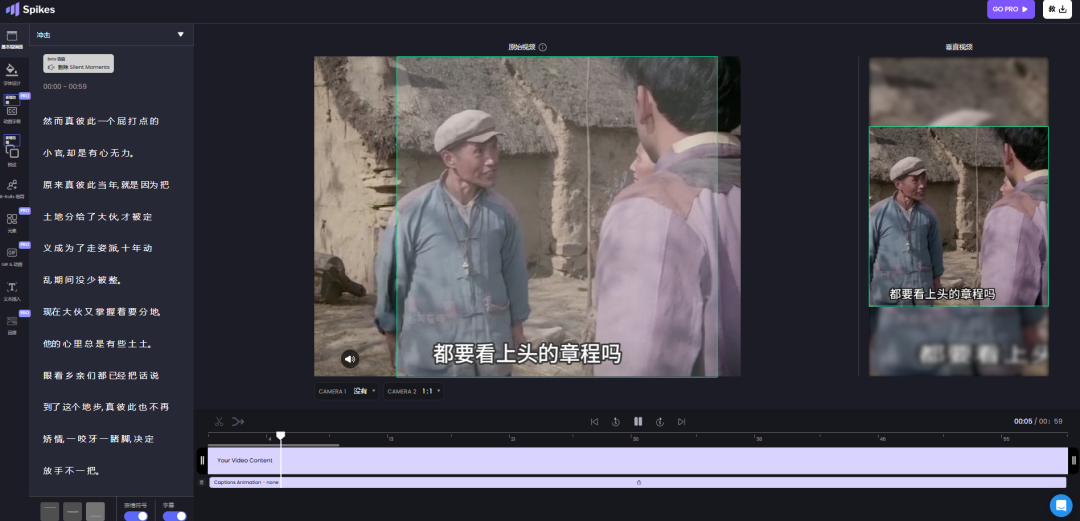Click transcript line 乱期间没少被整
The image size is (1080, 521).
coord(83,280)
